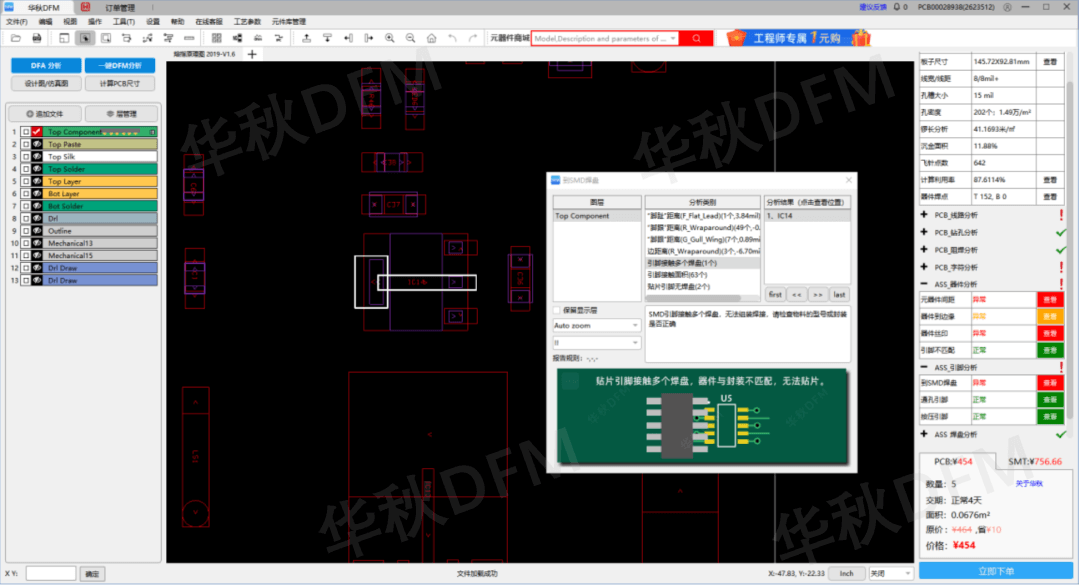Open the Auto zoom dropdown

tap(596, 325)
